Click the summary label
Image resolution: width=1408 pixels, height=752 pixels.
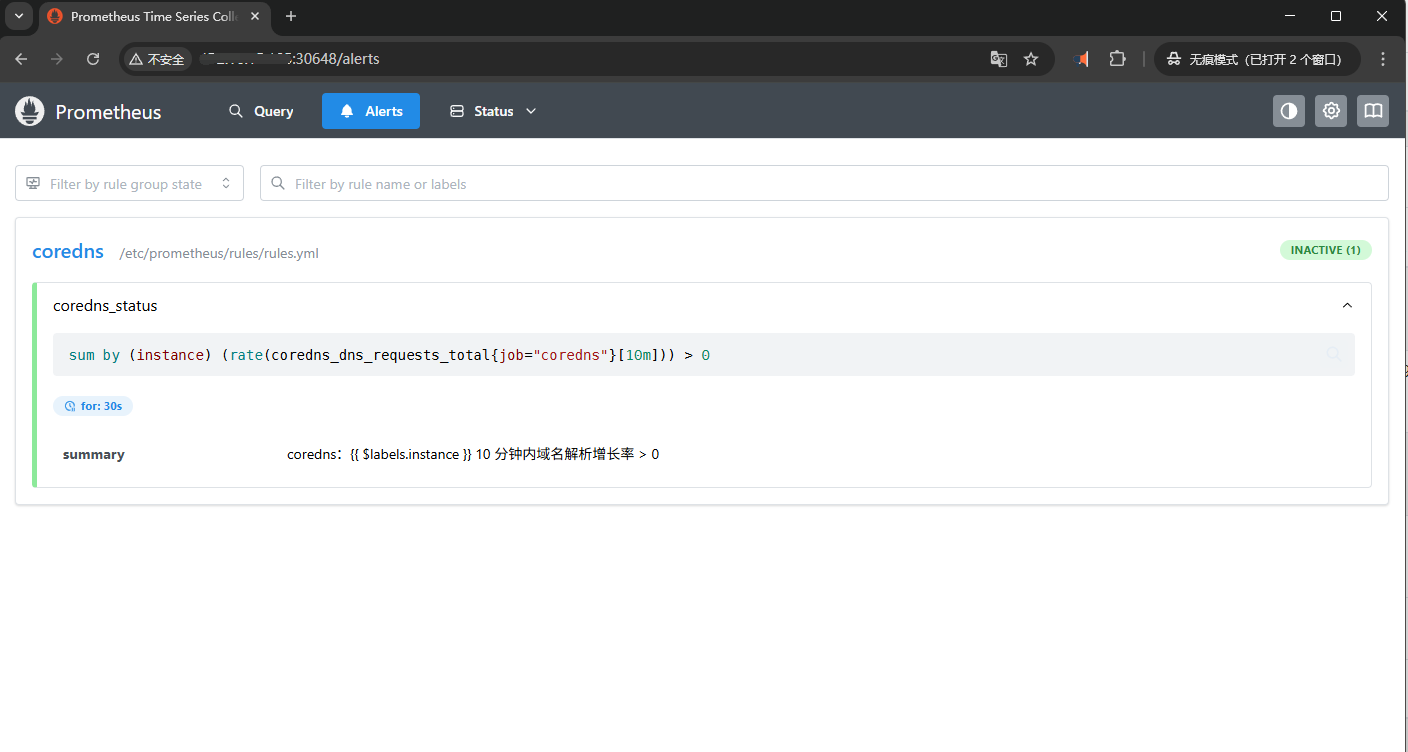[94, 454]
